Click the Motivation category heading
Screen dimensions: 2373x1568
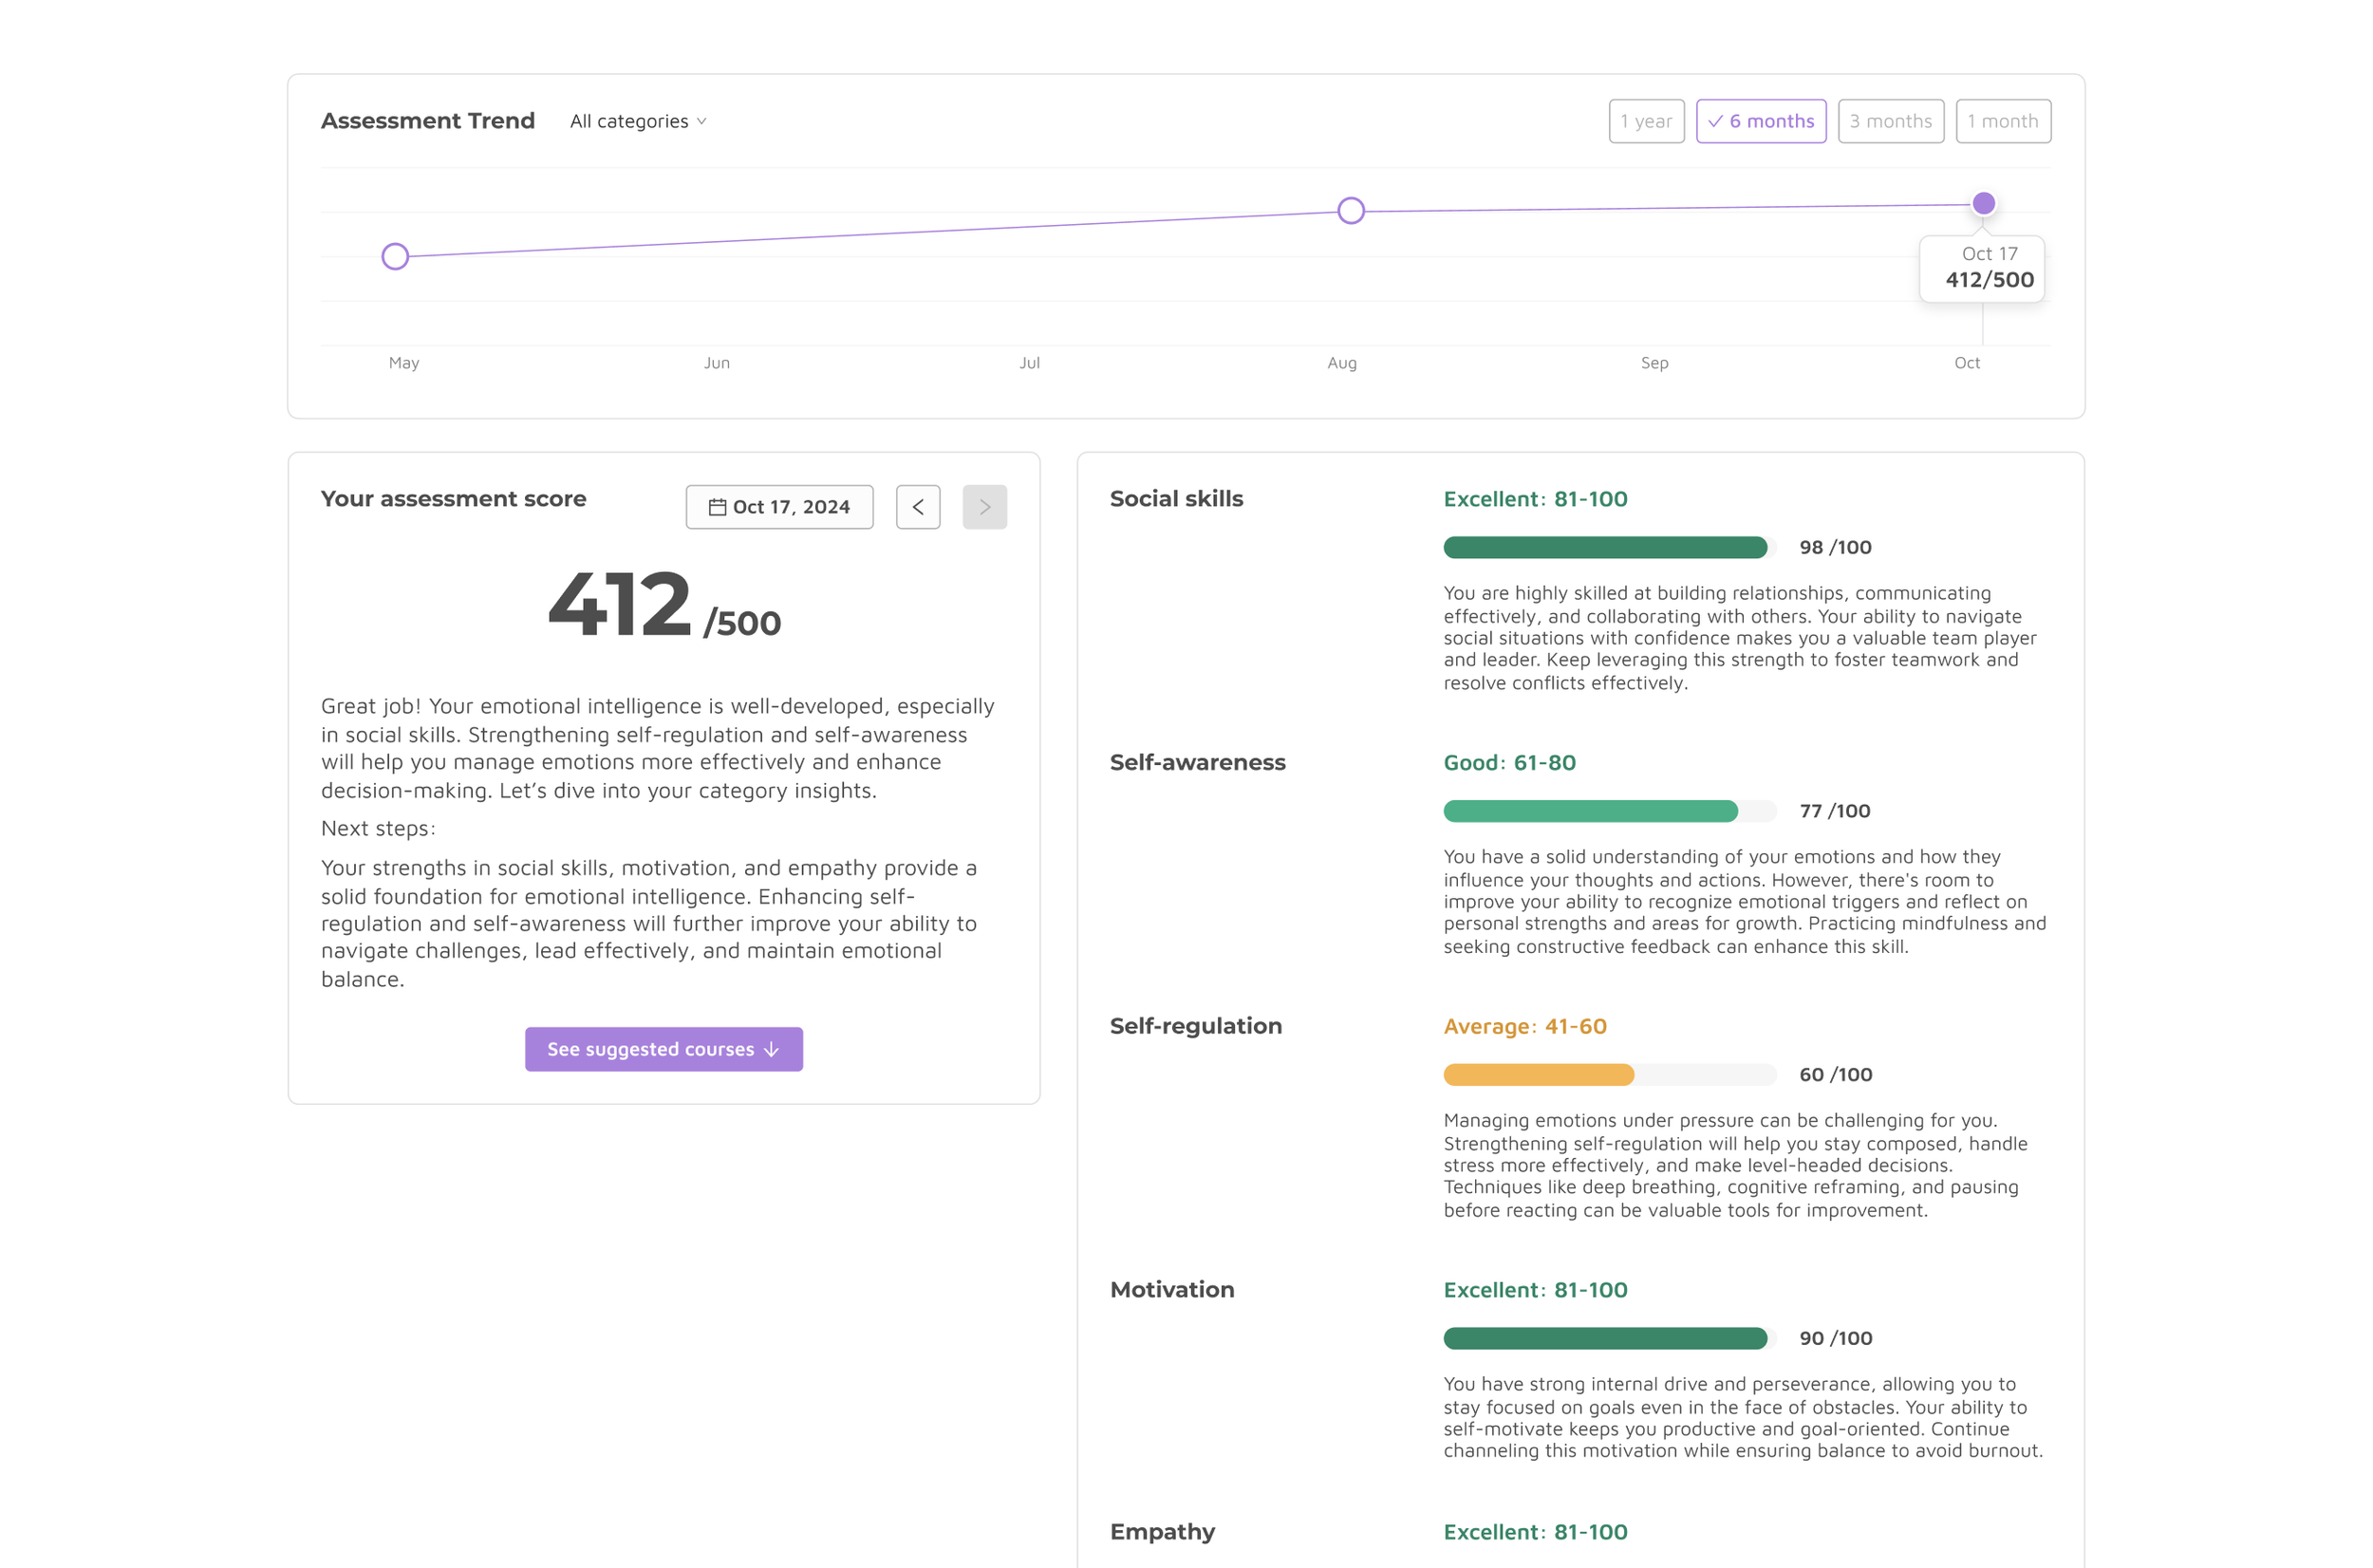click(1172, 1289)
